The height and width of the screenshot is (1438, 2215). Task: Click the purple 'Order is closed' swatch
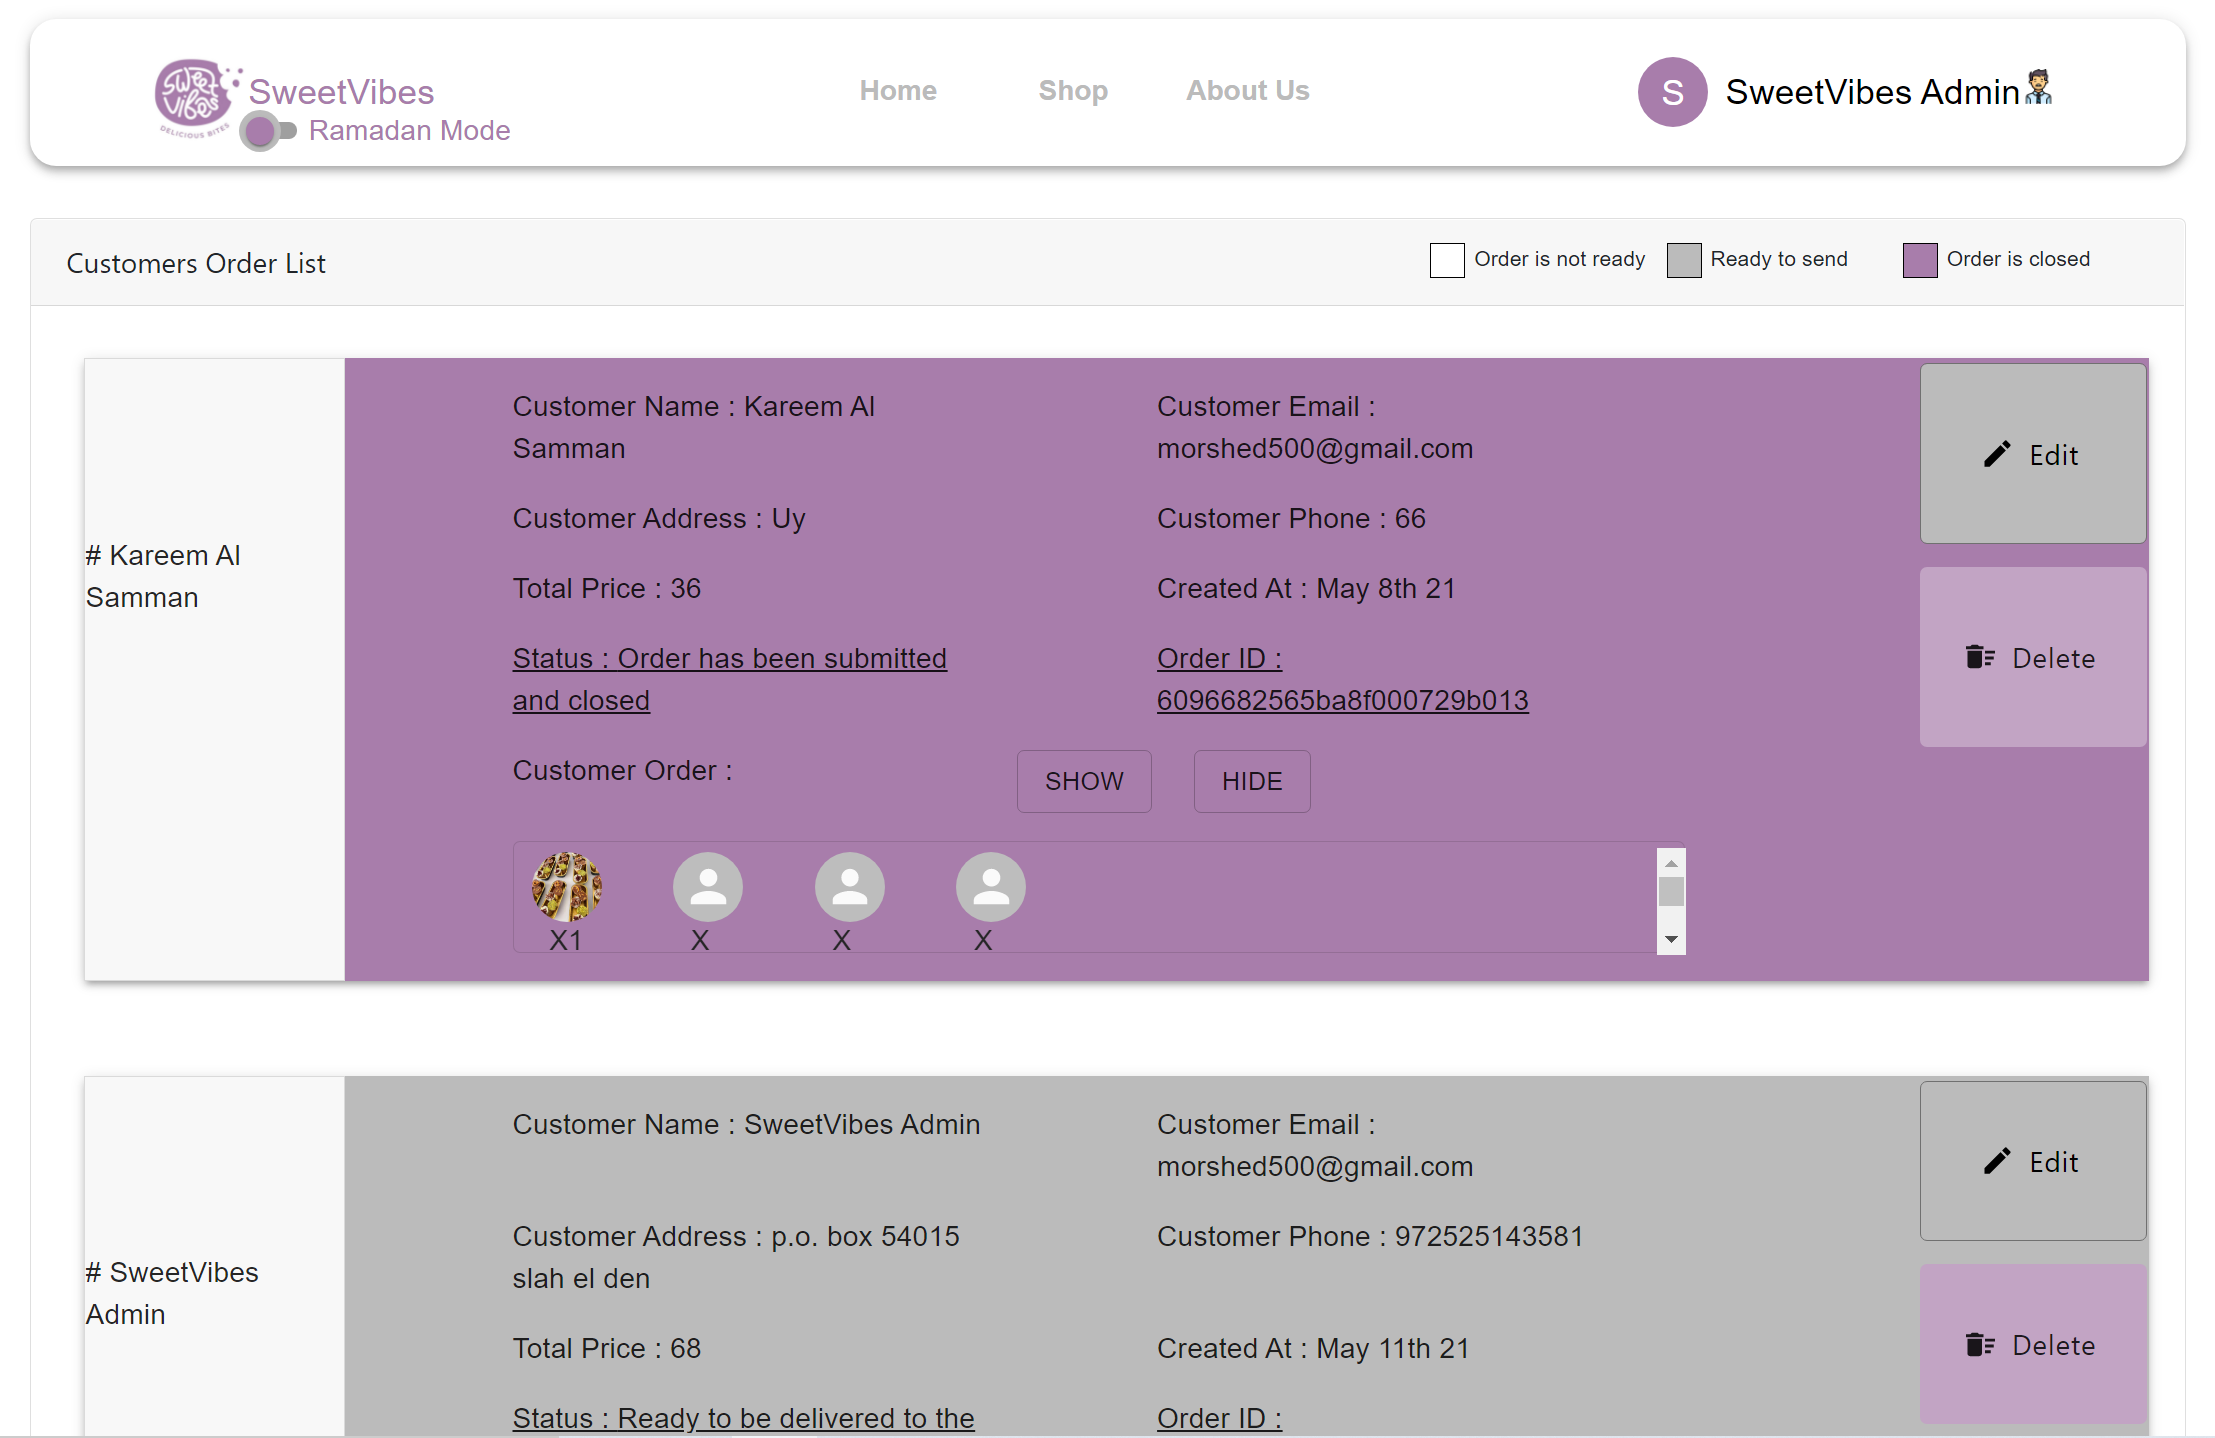click(x=1920, y=260)
